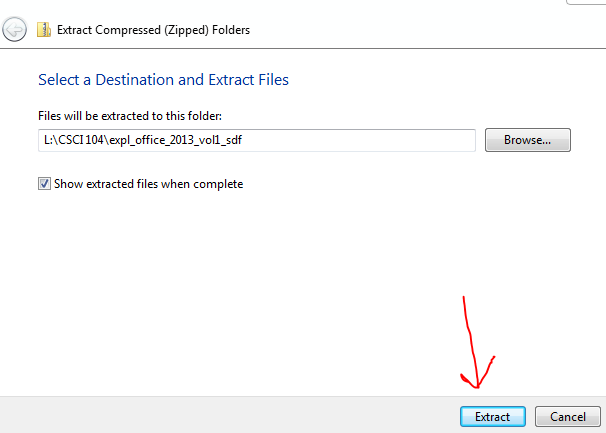The height and width of the screenshot is (433, 606).
Task: Click the gray footer bar left of Extract
Action: 220,416
